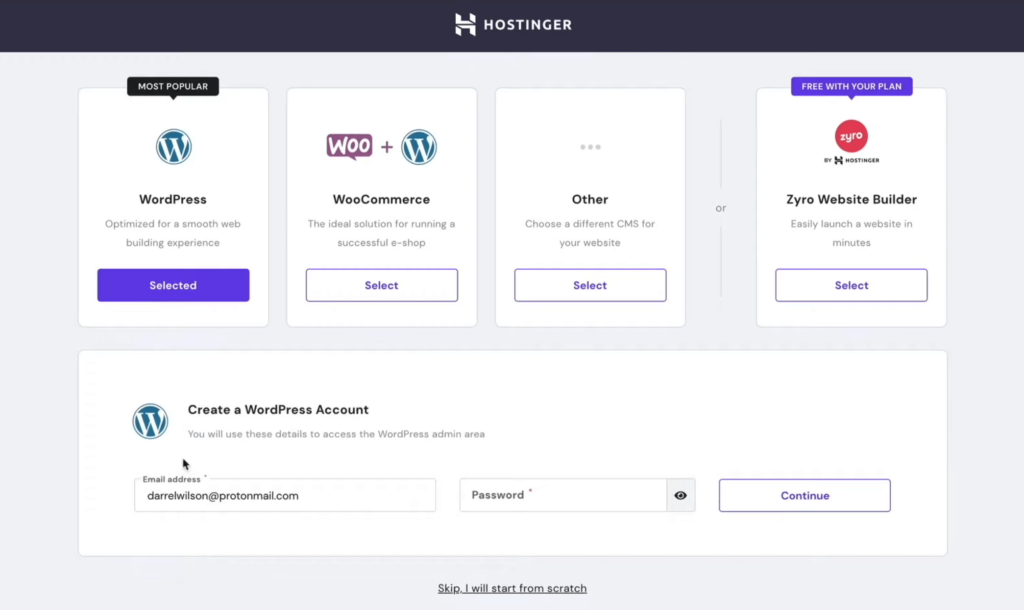Click Create a WordPress Account heading
Image resolution: width=1024 pixels, height=610 pixels.
[278, 409]
